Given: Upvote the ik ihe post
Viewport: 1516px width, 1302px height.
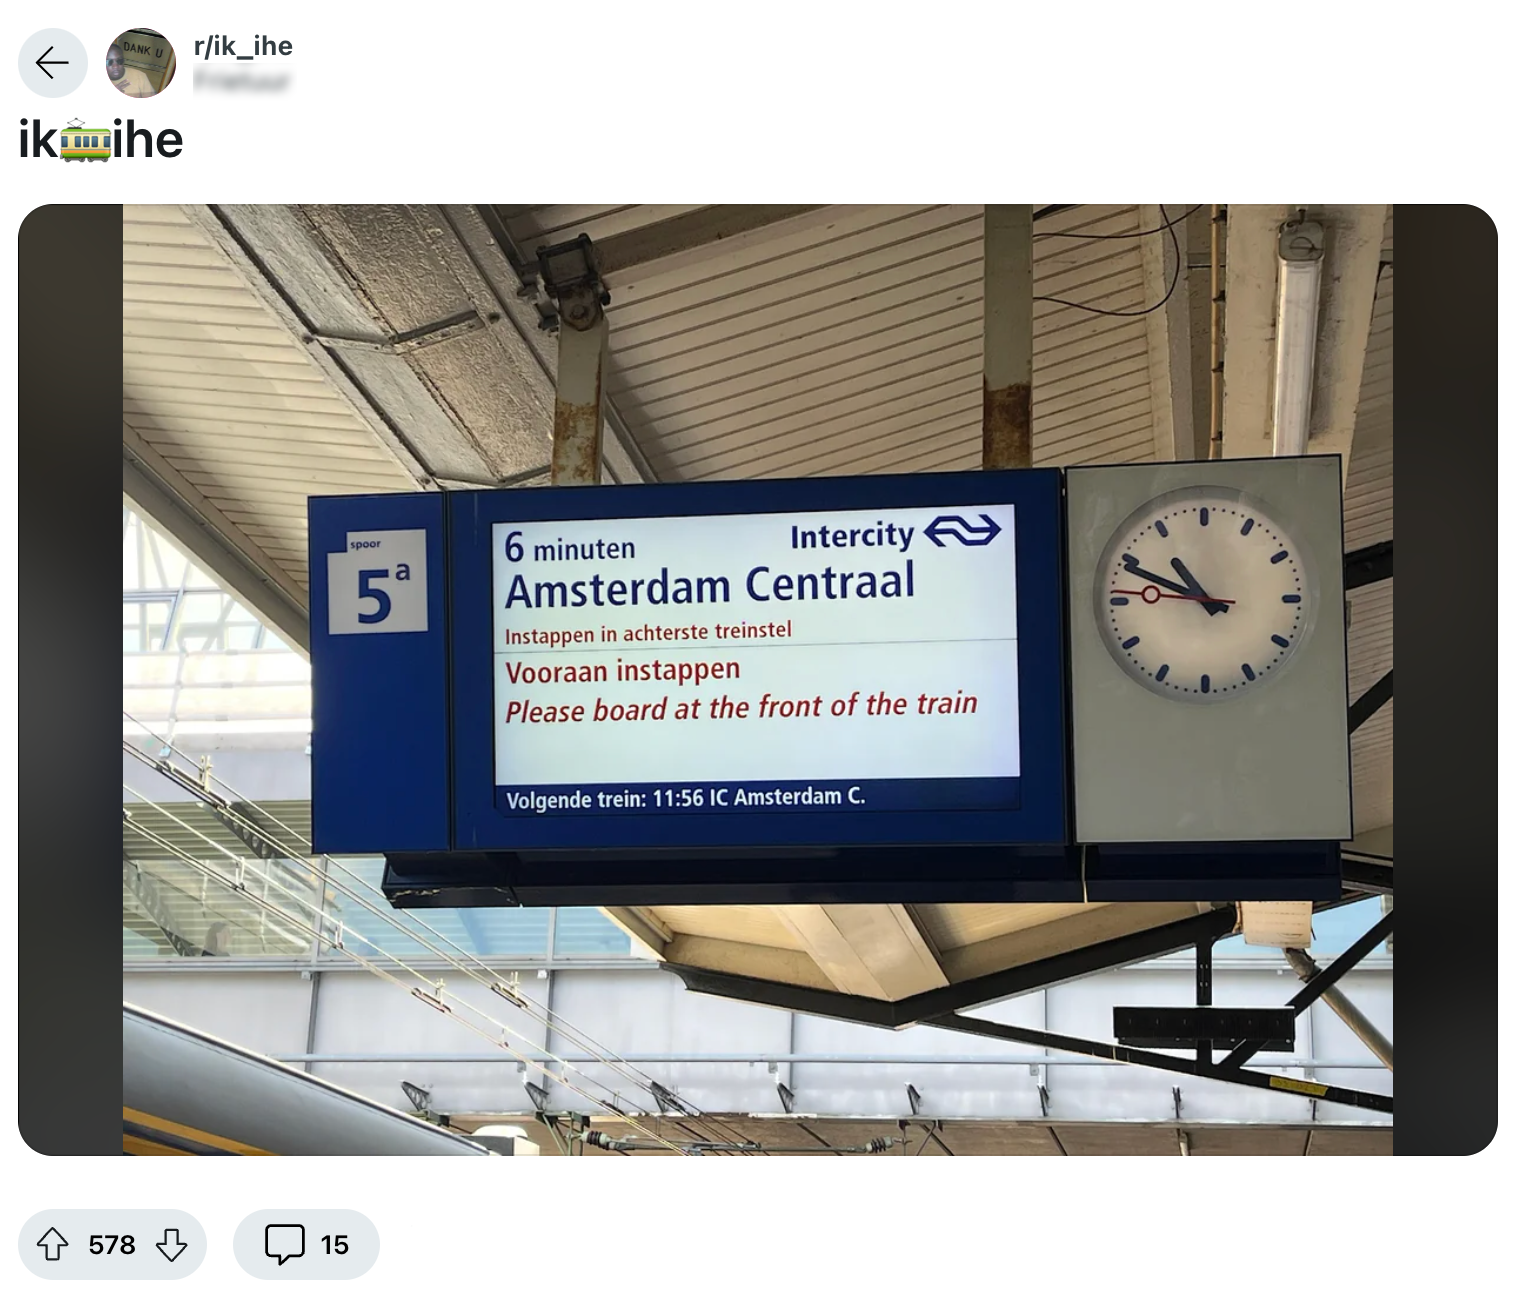Looking at the screenshot, I should (x=52, y=1244).
